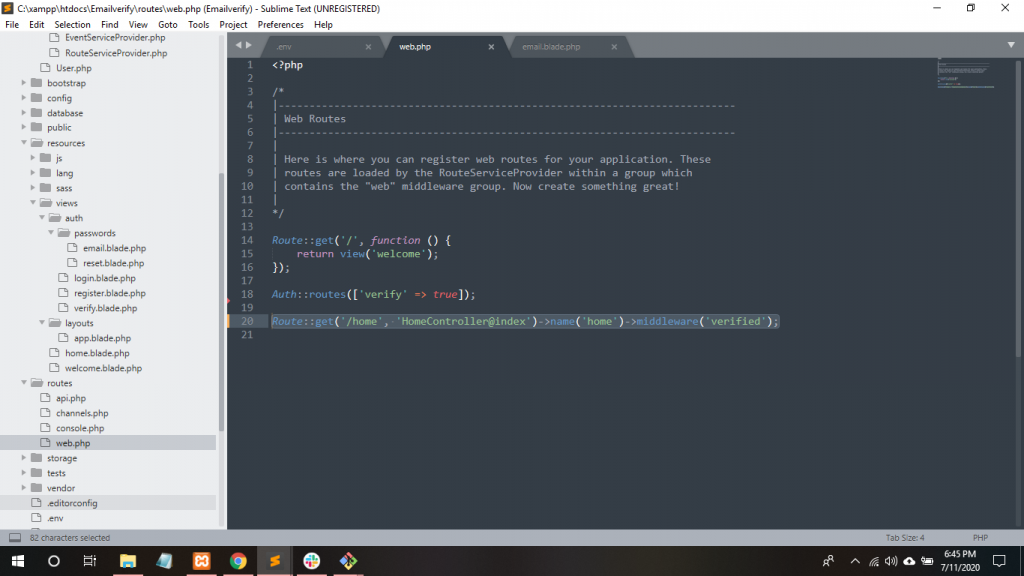Expand the vendor folder
Screen dimensions: 1024x576
point(24,488)
